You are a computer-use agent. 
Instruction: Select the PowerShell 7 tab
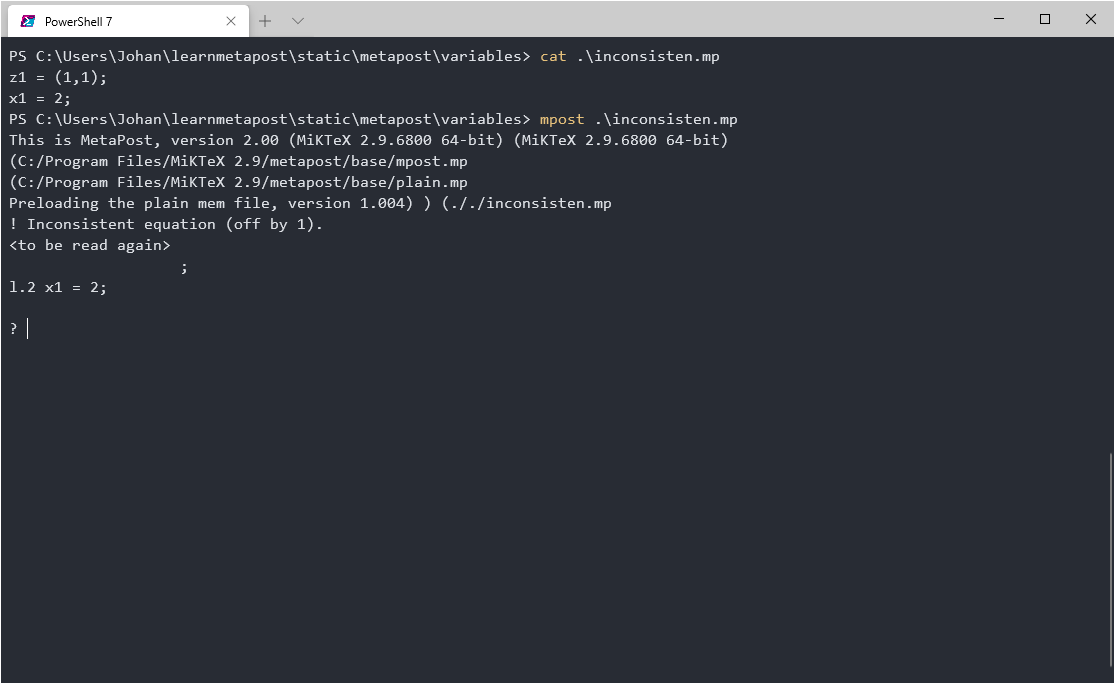point(128,21)
